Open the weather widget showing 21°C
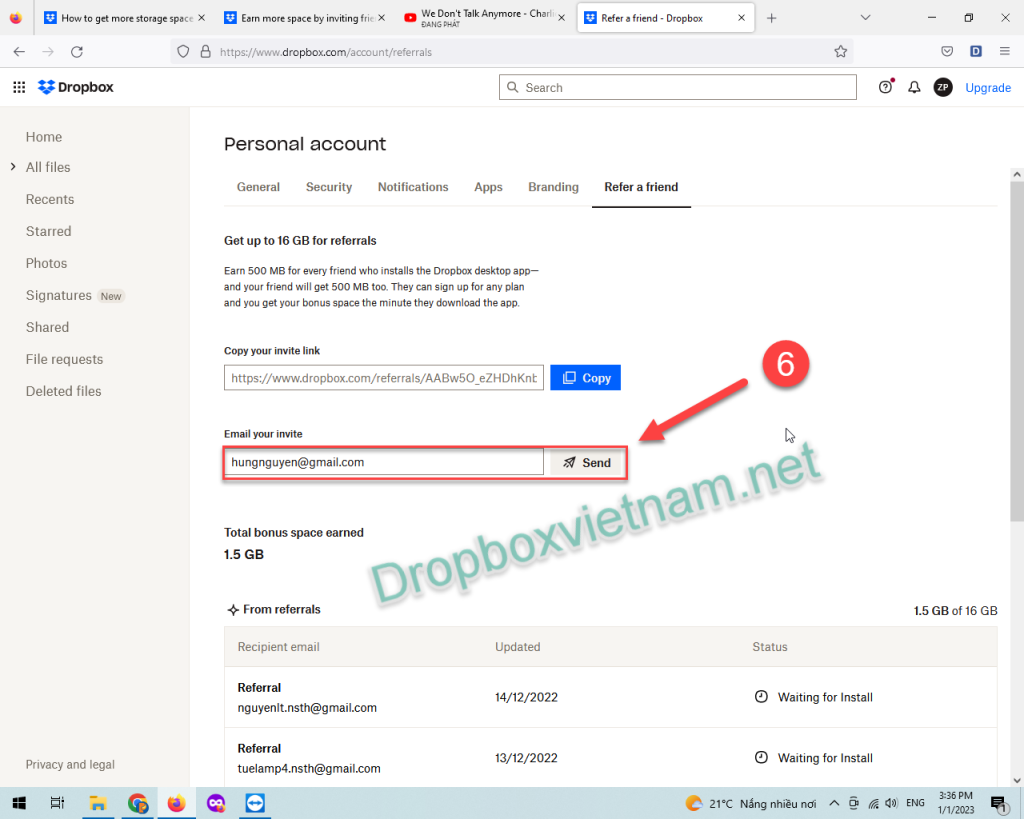Image resolution: width=1024 pixels, height=819 pixels. [x=750, y=803]
